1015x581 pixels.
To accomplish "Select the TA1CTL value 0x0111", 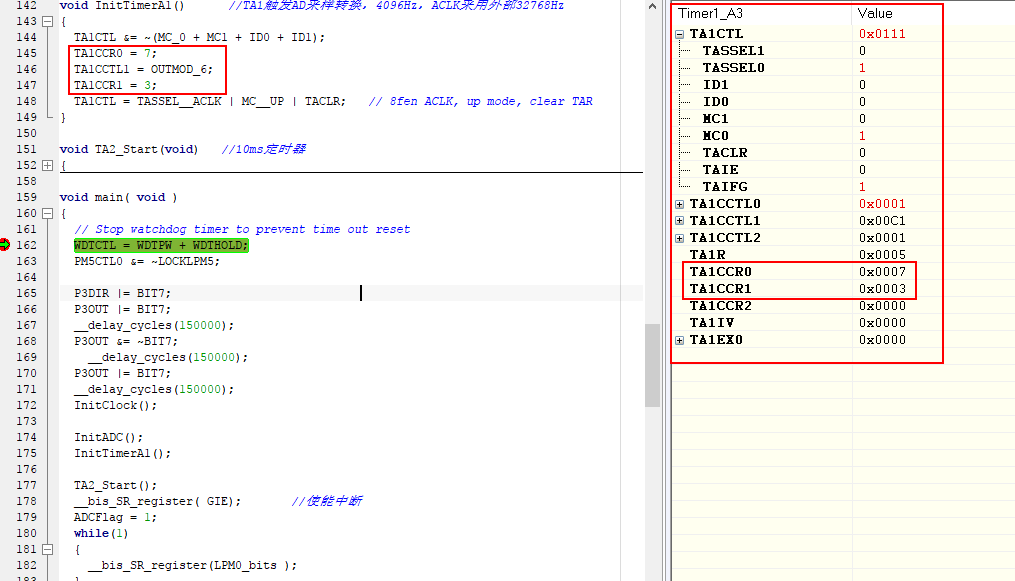I will 882,34.
